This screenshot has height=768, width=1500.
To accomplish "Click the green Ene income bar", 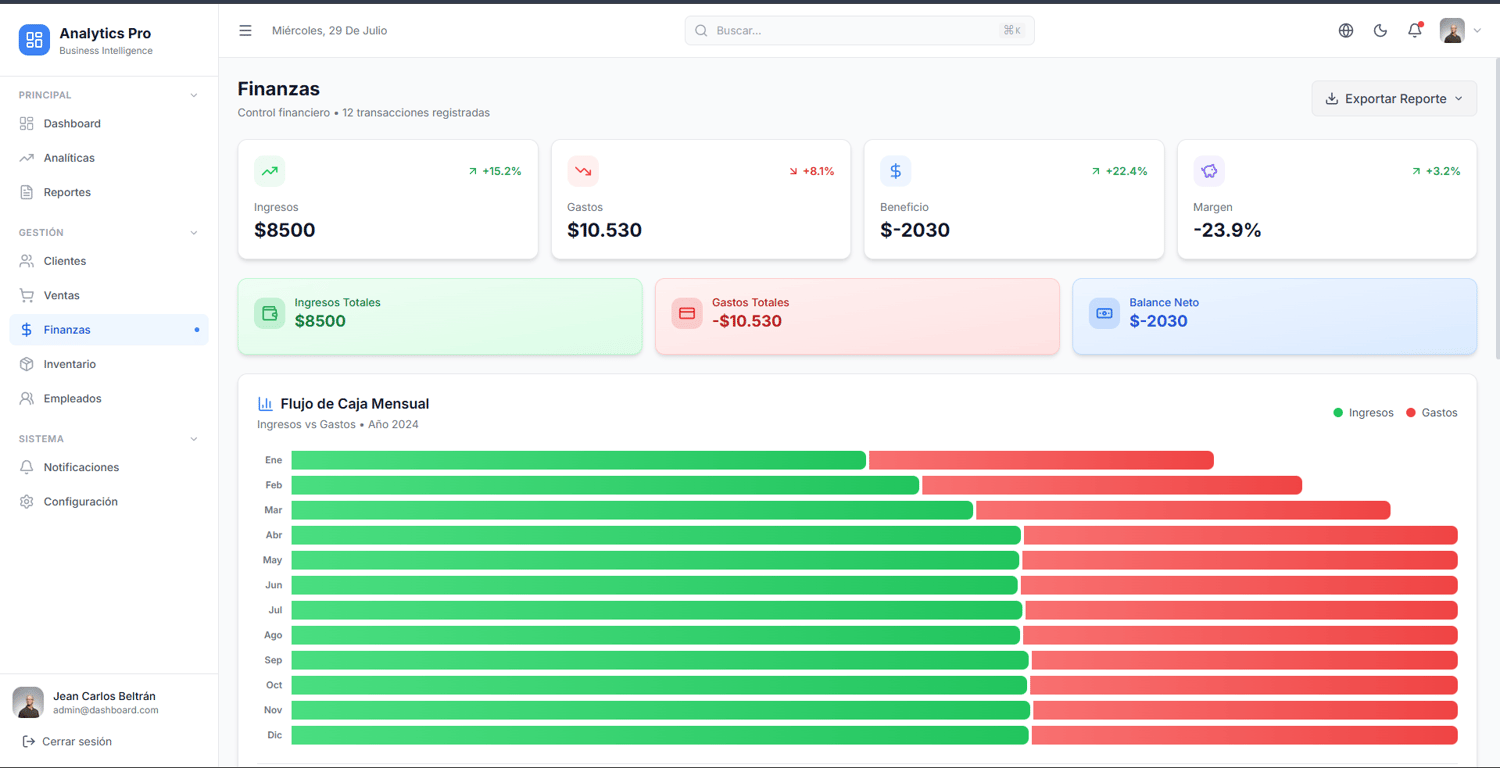I will [578, 460].
